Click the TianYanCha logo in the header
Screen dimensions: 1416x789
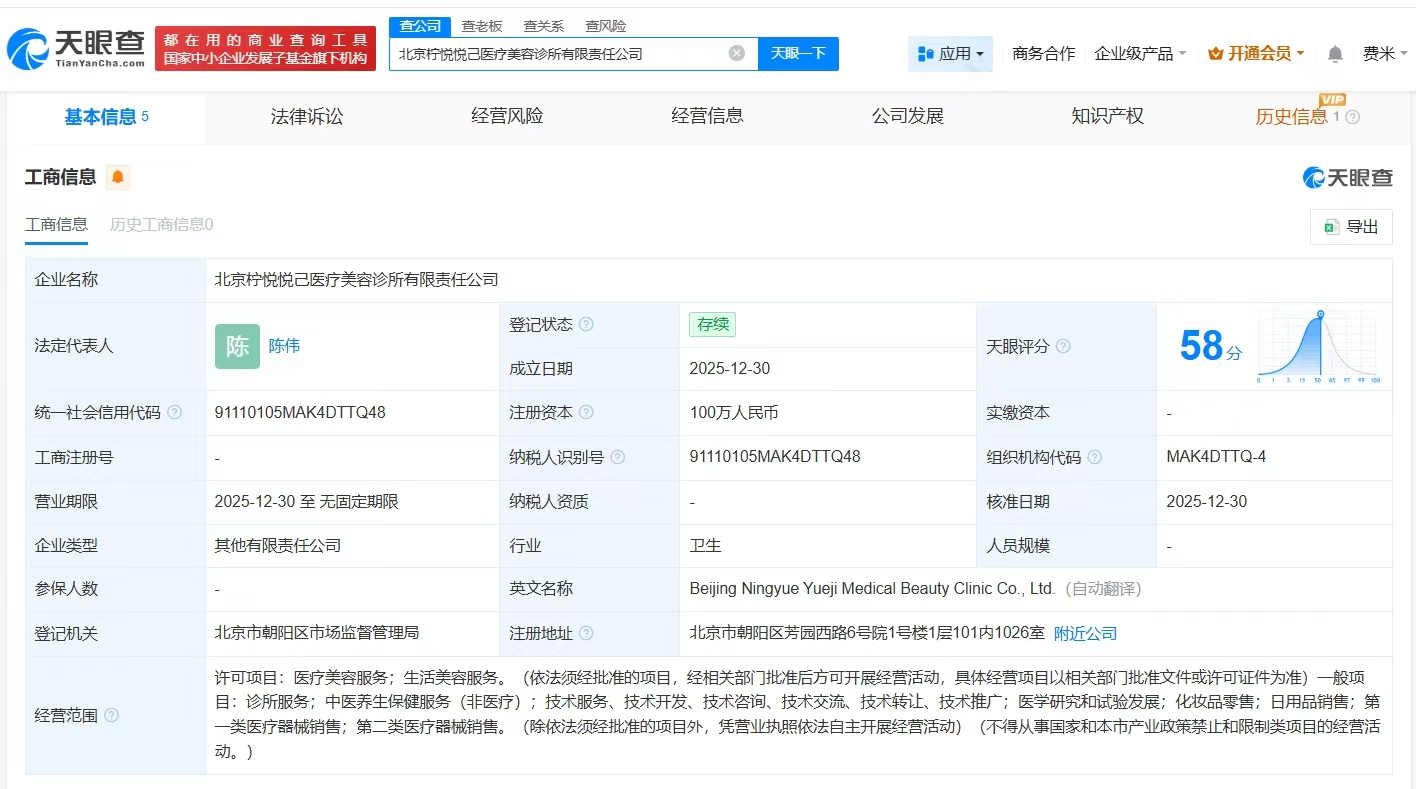76,48
